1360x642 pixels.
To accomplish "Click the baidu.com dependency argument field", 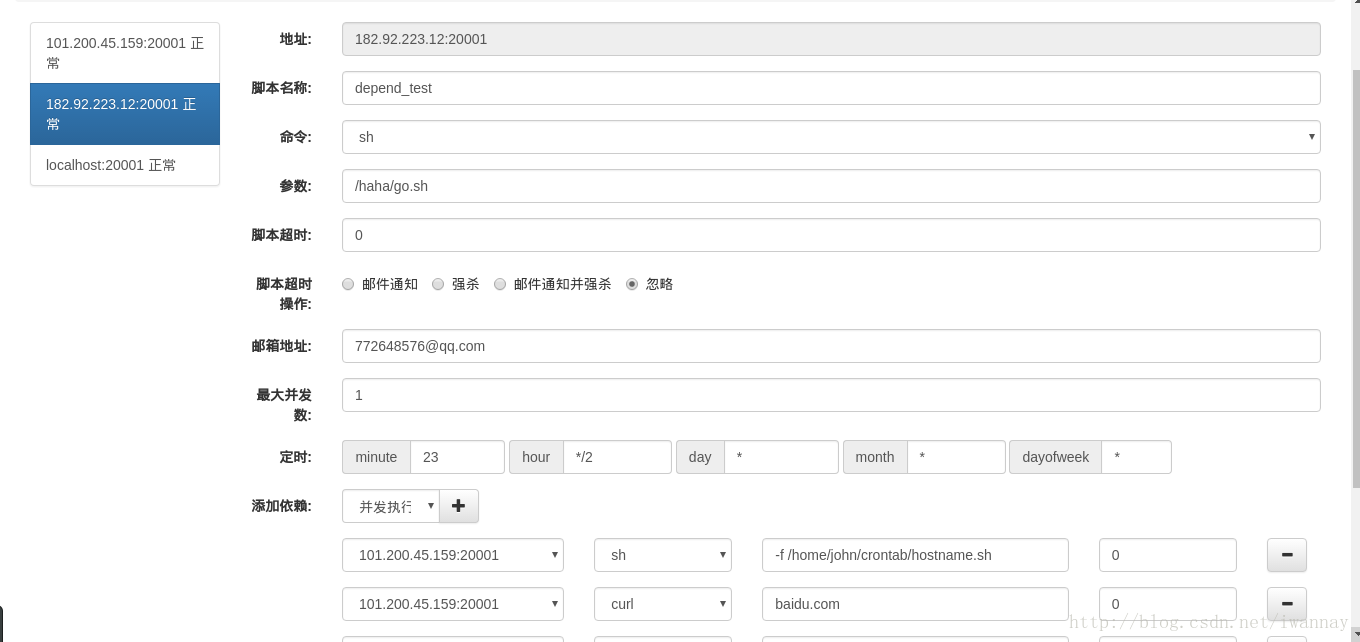I will 915,604.
